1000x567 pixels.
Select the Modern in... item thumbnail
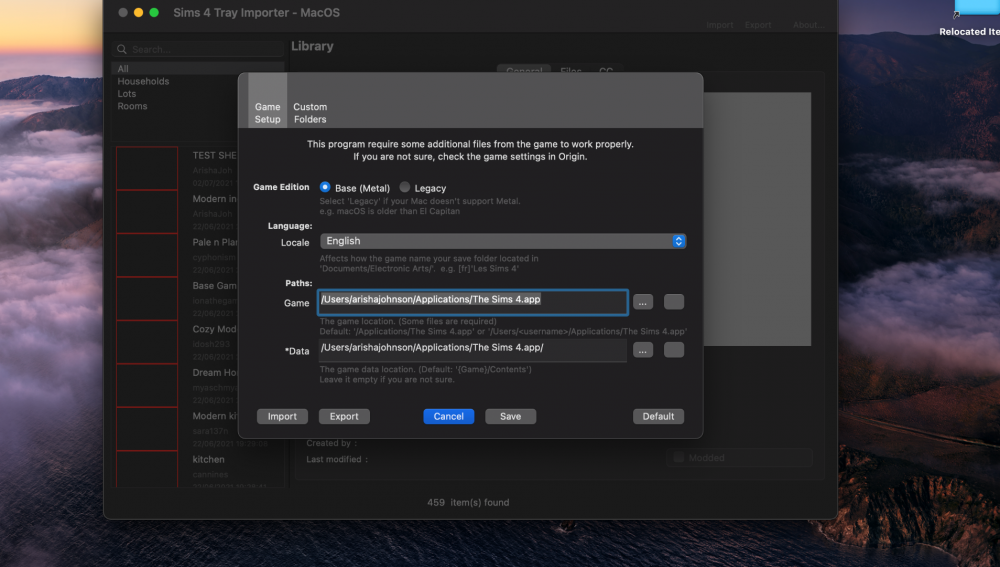[147, 212]
